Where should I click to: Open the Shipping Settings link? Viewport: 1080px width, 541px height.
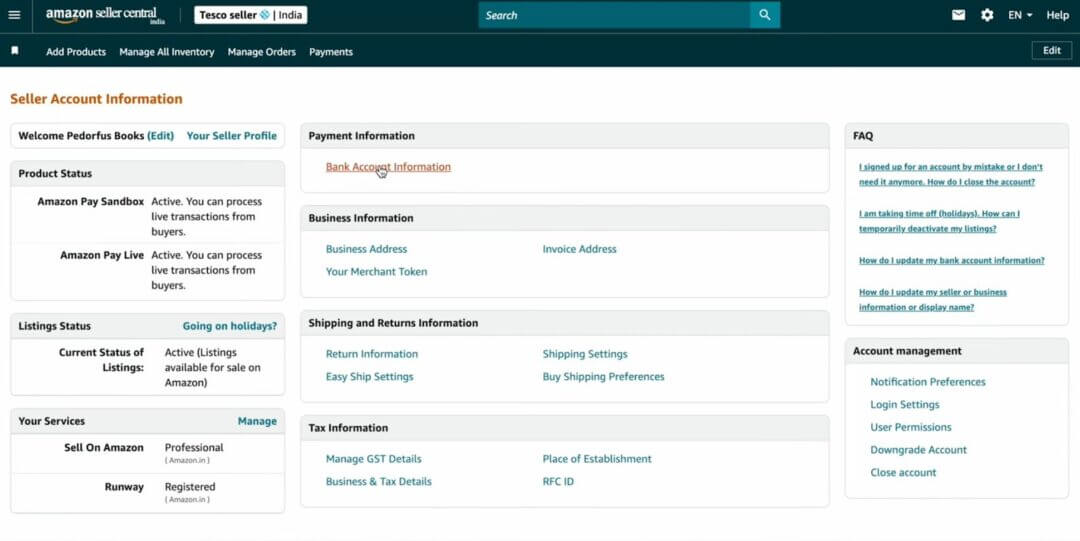585,354
